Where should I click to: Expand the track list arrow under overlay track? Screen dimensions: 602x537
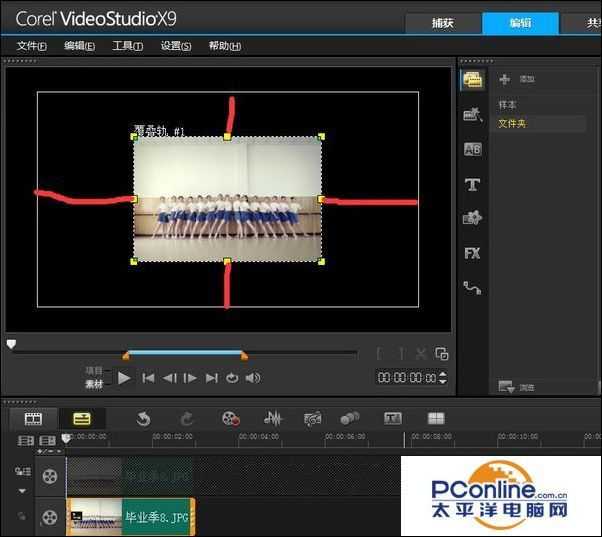(x=21, y=491)
